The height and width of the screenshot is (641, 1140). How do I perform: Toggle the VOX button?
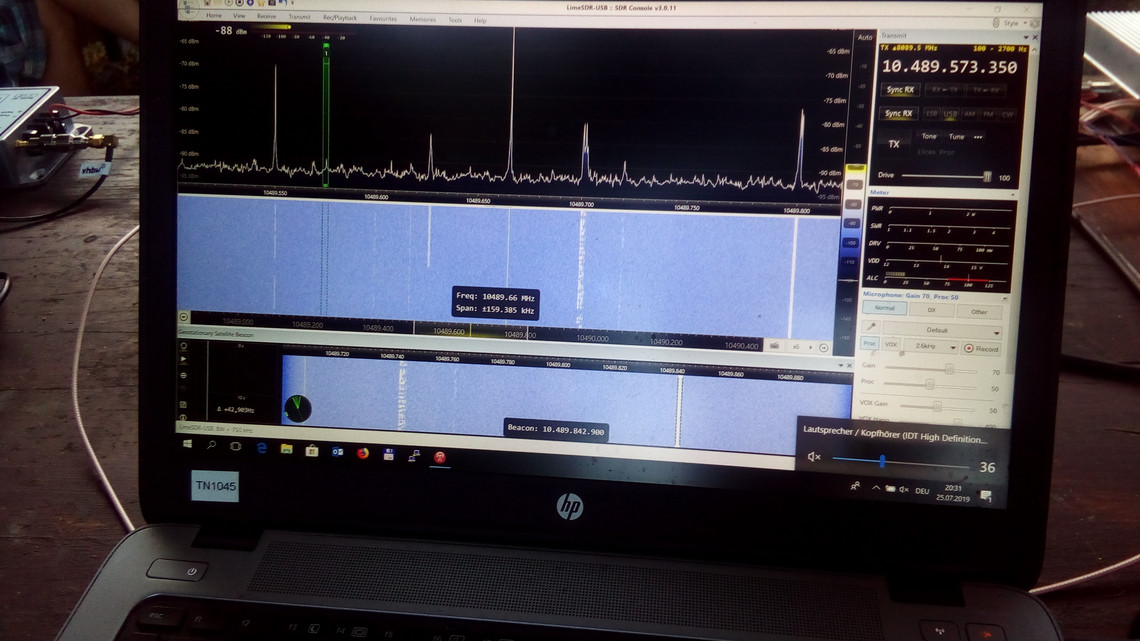click(891, 344)
